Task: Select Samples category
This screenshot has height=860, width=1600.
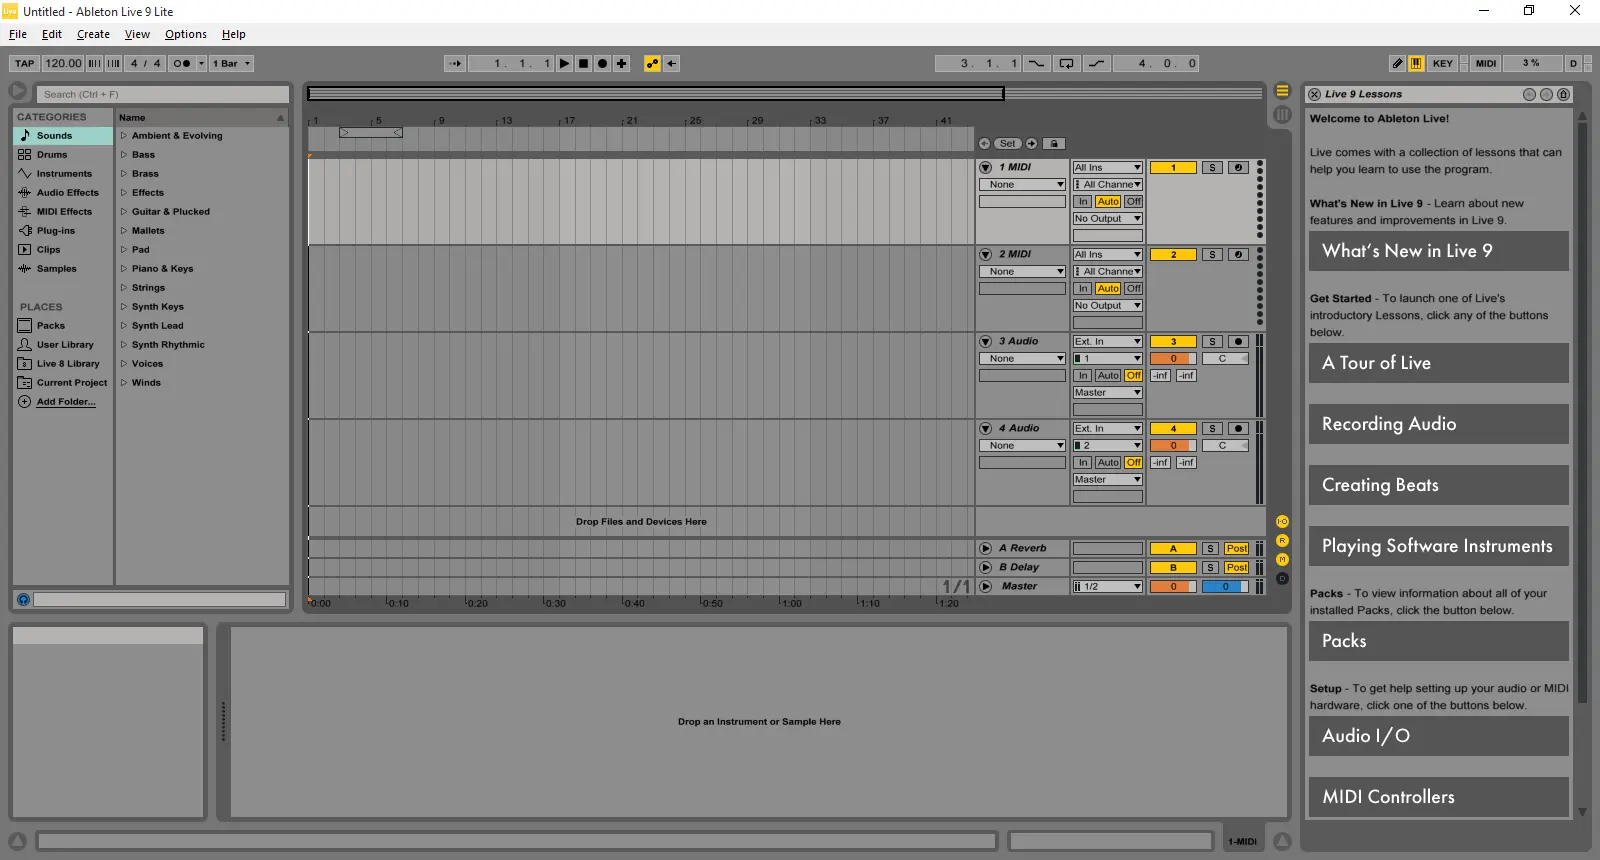Action: [63, 269]
